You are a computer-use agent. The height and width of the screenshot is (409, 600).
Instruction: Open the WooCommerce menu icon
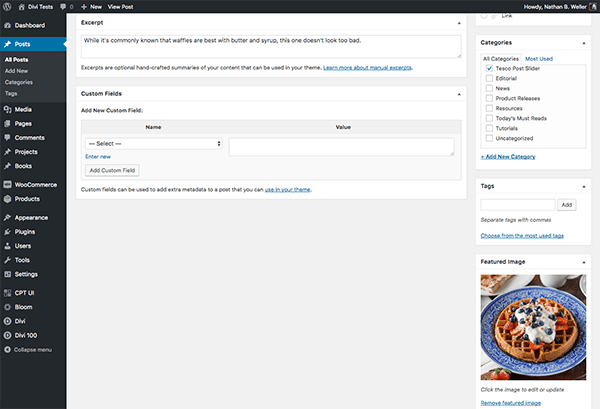click(8, 184)
